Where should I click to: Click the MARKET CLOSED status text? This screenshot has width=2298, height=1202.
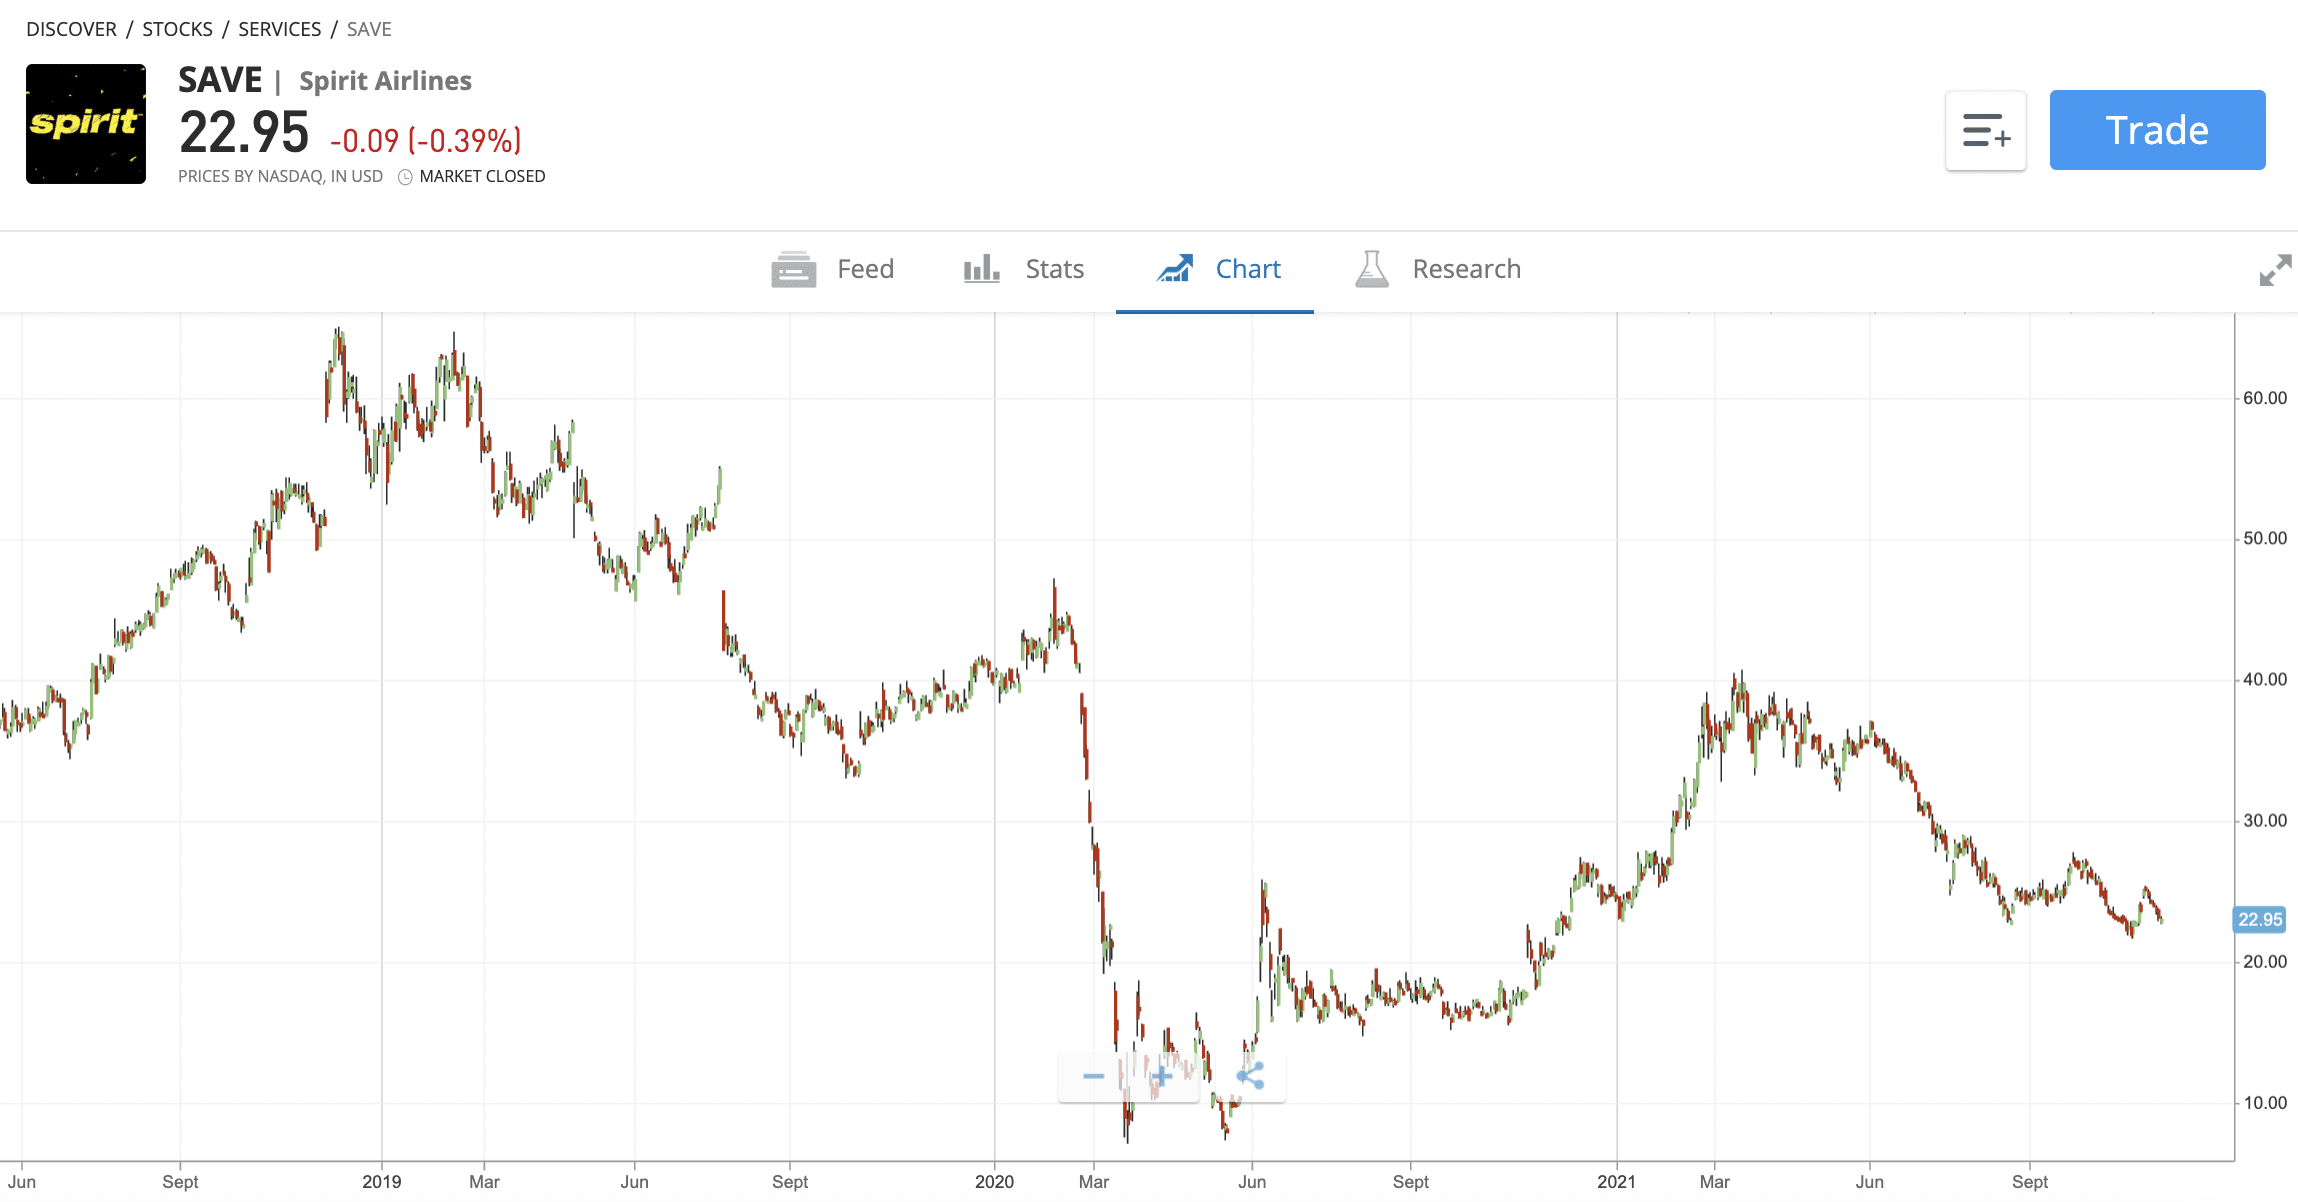click(x=482, y=176)
